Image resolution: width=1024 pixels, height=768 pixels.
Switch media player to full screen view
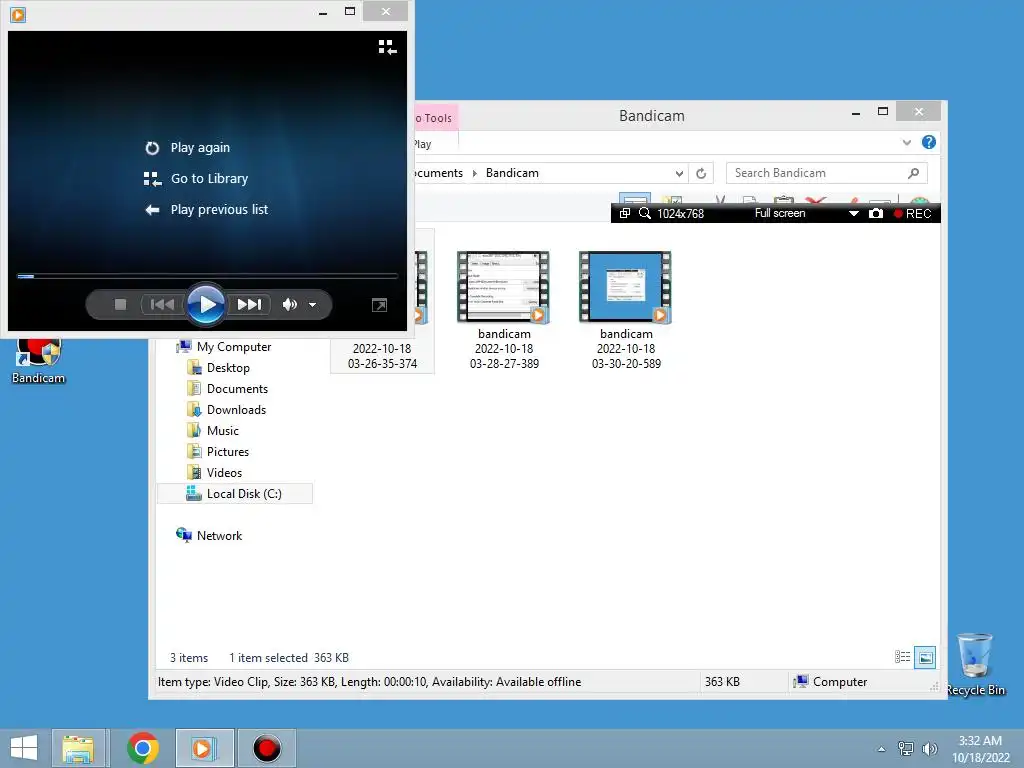click(x=379, y=305)
